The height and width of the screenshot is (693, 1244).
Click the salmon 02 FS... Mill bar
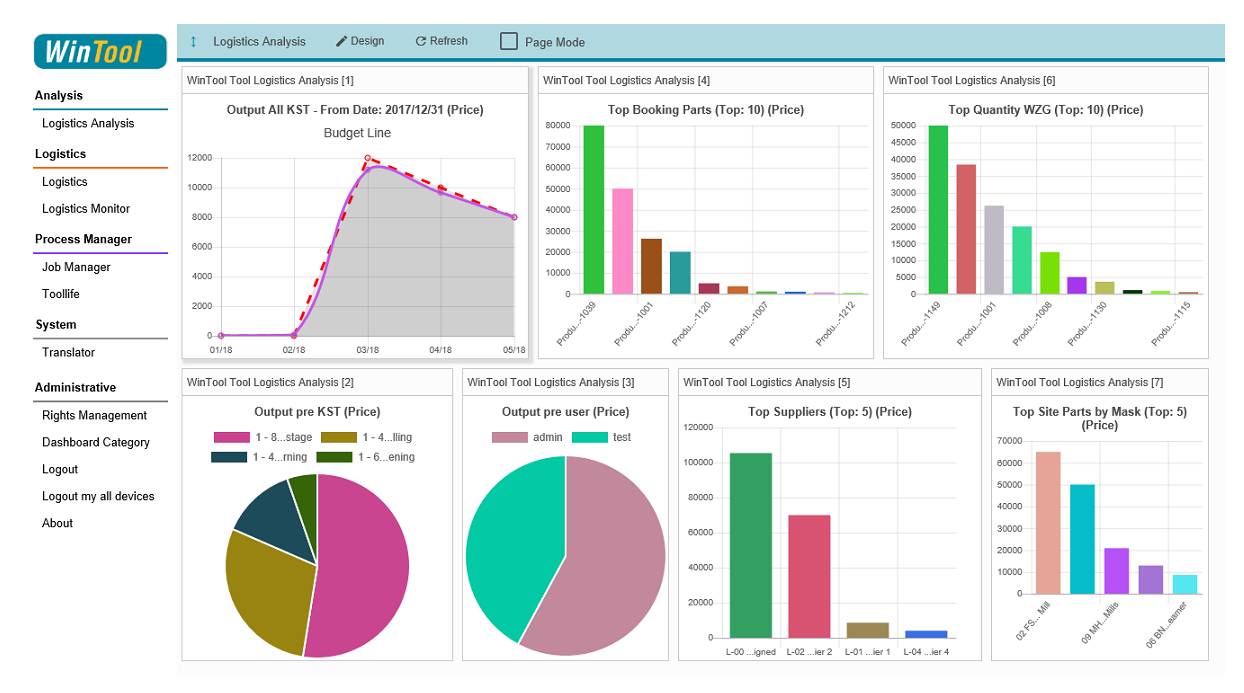[1048, 522]
